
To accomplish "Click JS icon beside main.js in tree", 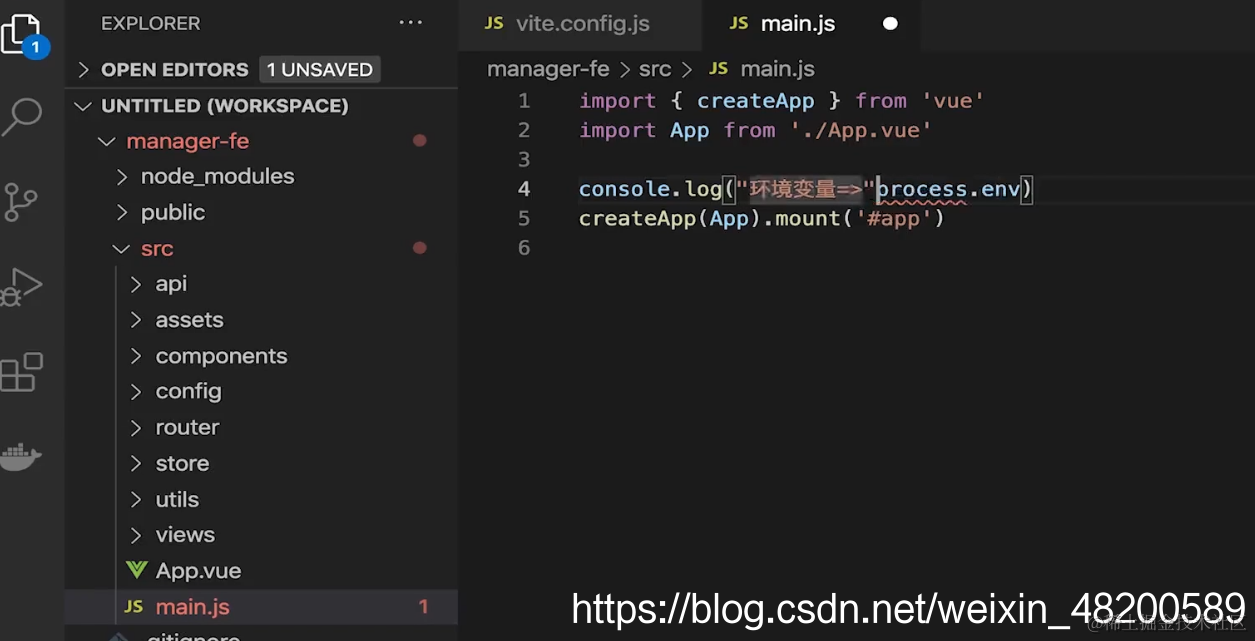I will pyautogui.click(x=133, y=607).
